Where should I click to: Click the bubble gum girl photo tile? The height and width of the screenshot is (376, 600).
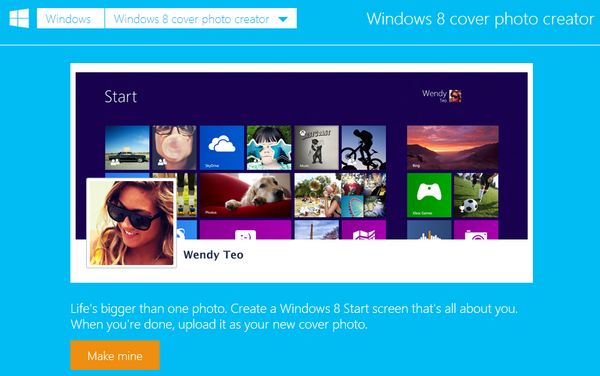(x=175, y=148)
